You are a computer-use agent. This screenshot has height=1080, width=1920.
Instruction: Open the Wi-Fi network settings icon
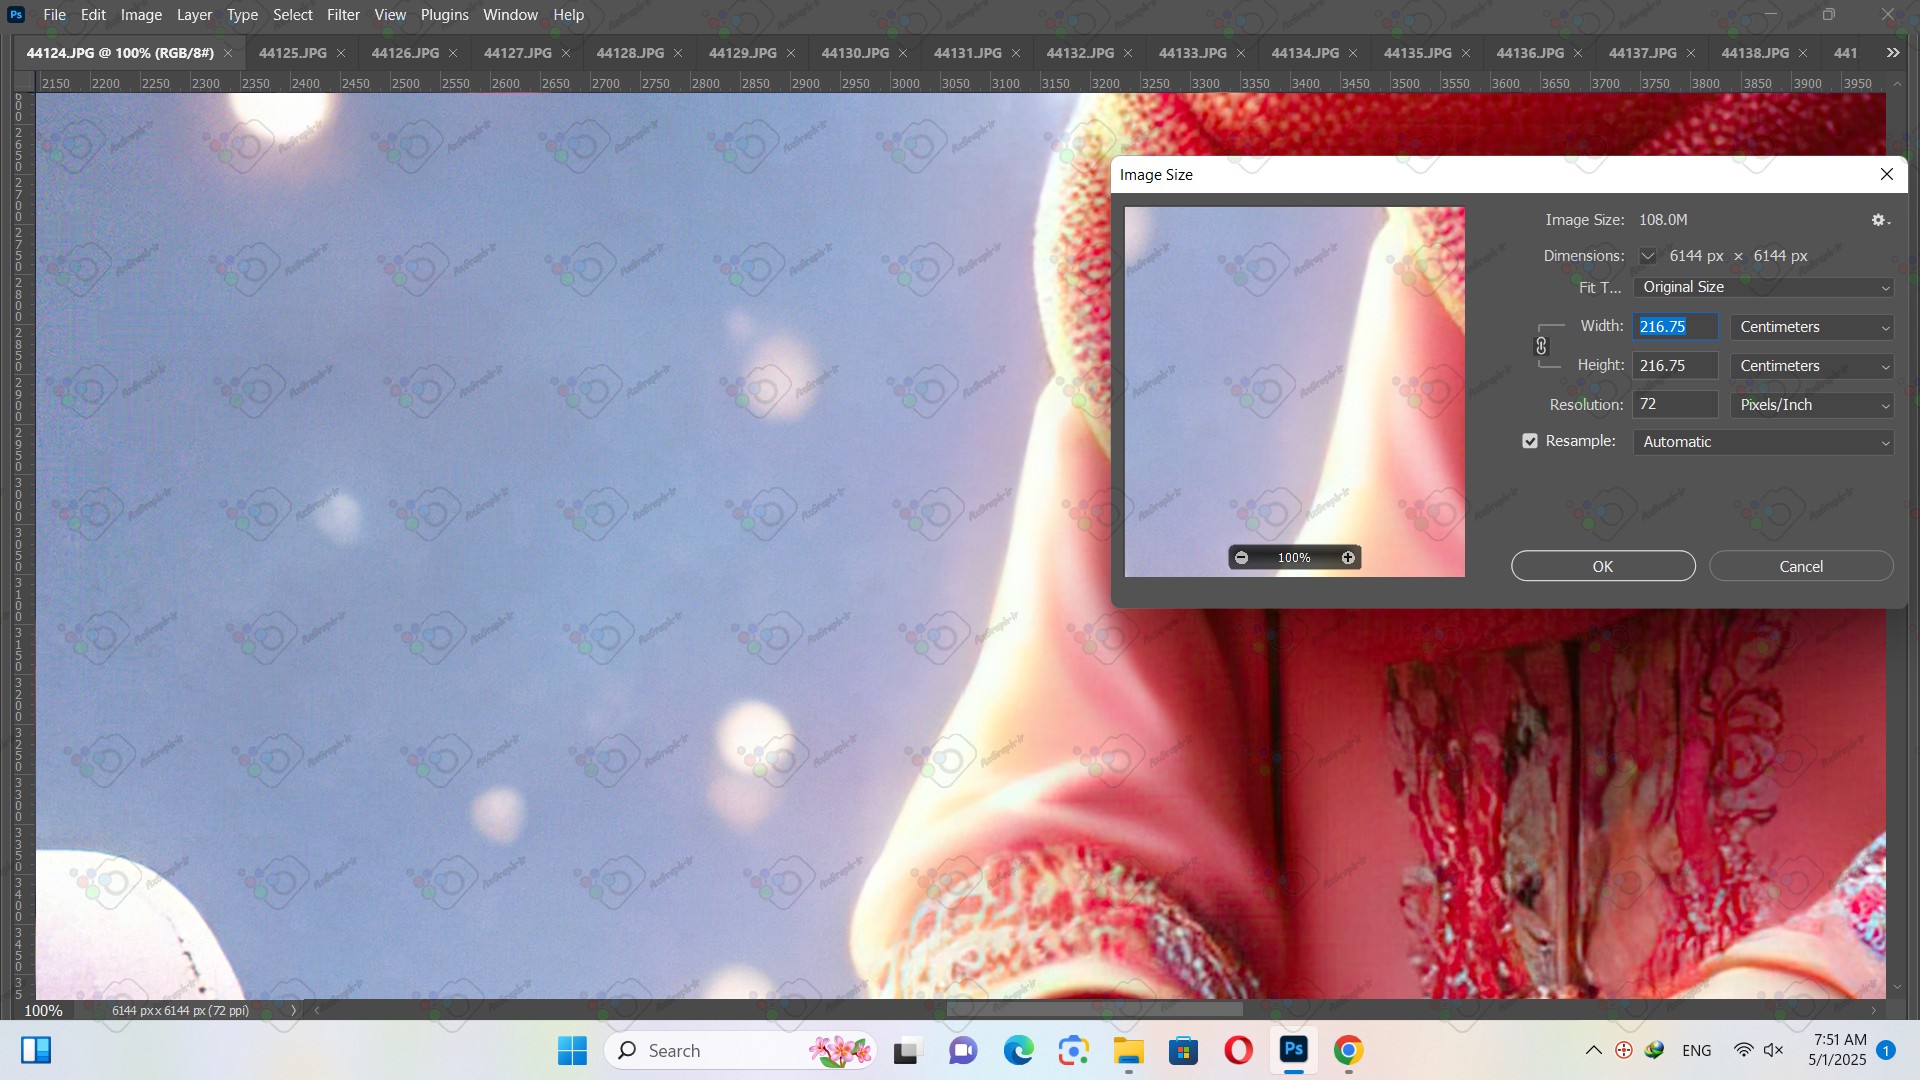click(x=1743, y=1051)
